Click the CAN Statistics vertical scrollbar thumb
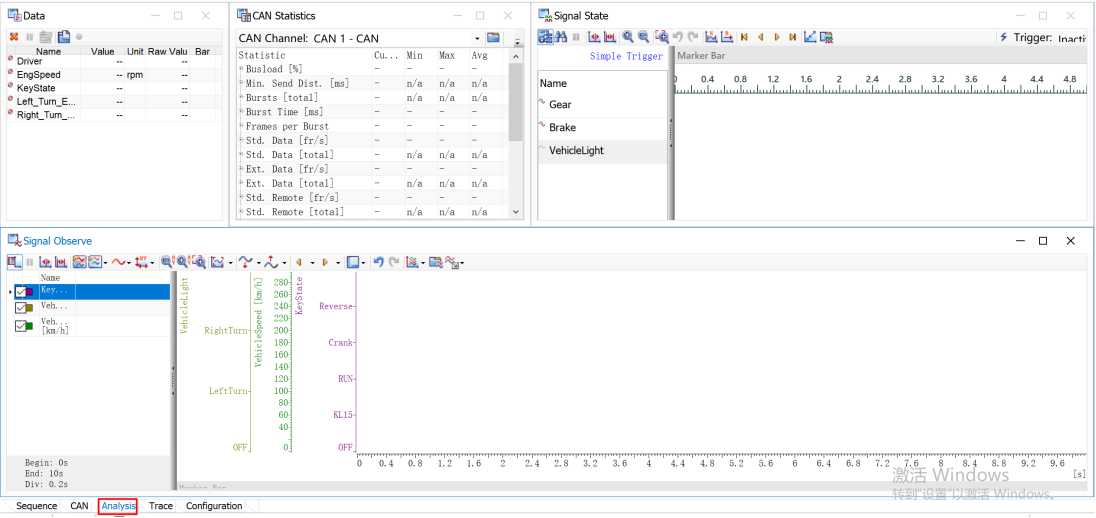The width and height of the screenshot is (1096, 518). pyautogui.click(x=516, y=102)
